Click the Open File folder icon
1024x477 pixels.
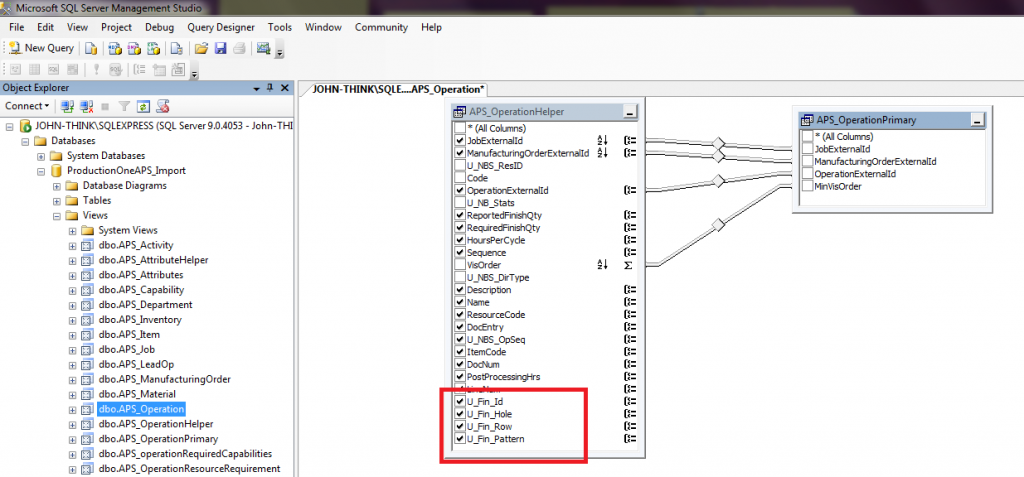pyautogui.click(x=201, y=48)
